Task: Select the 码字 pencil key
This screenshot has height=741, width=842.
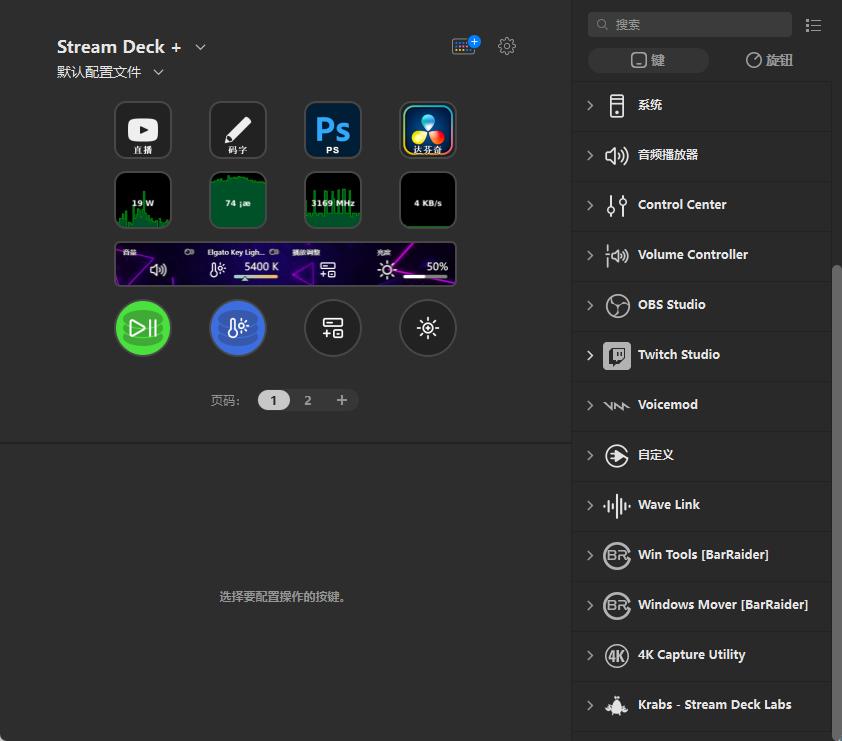Action: [238, 130]
